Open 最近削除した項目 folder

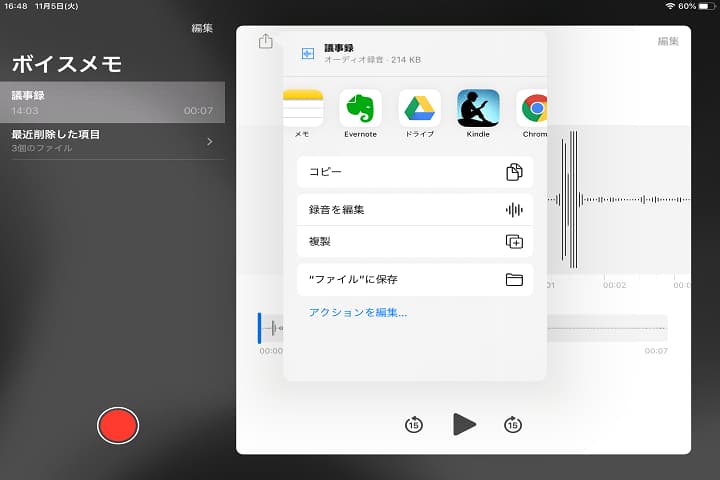click(112, 141)
